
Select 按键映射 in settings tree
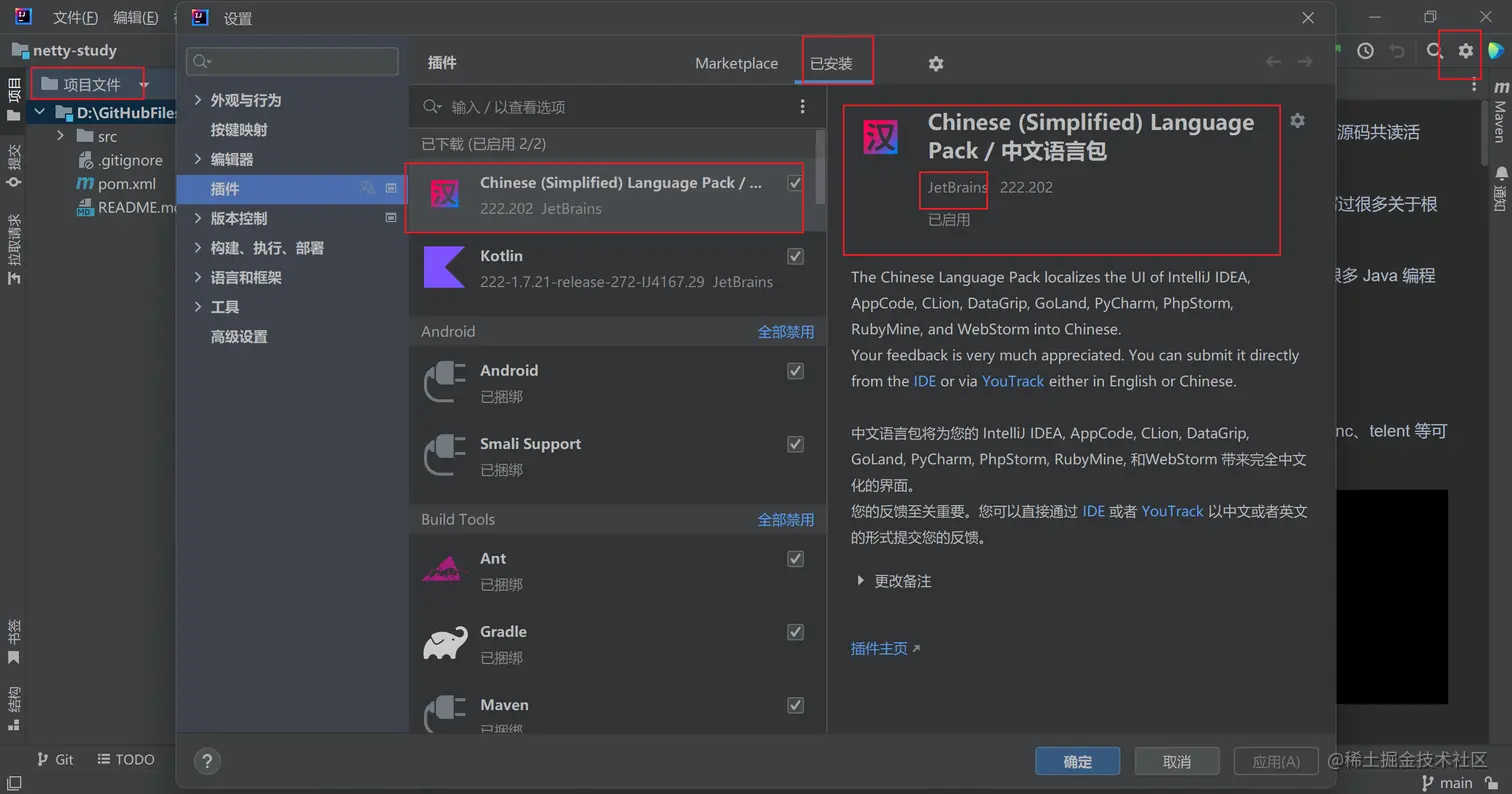click(239, 130)
